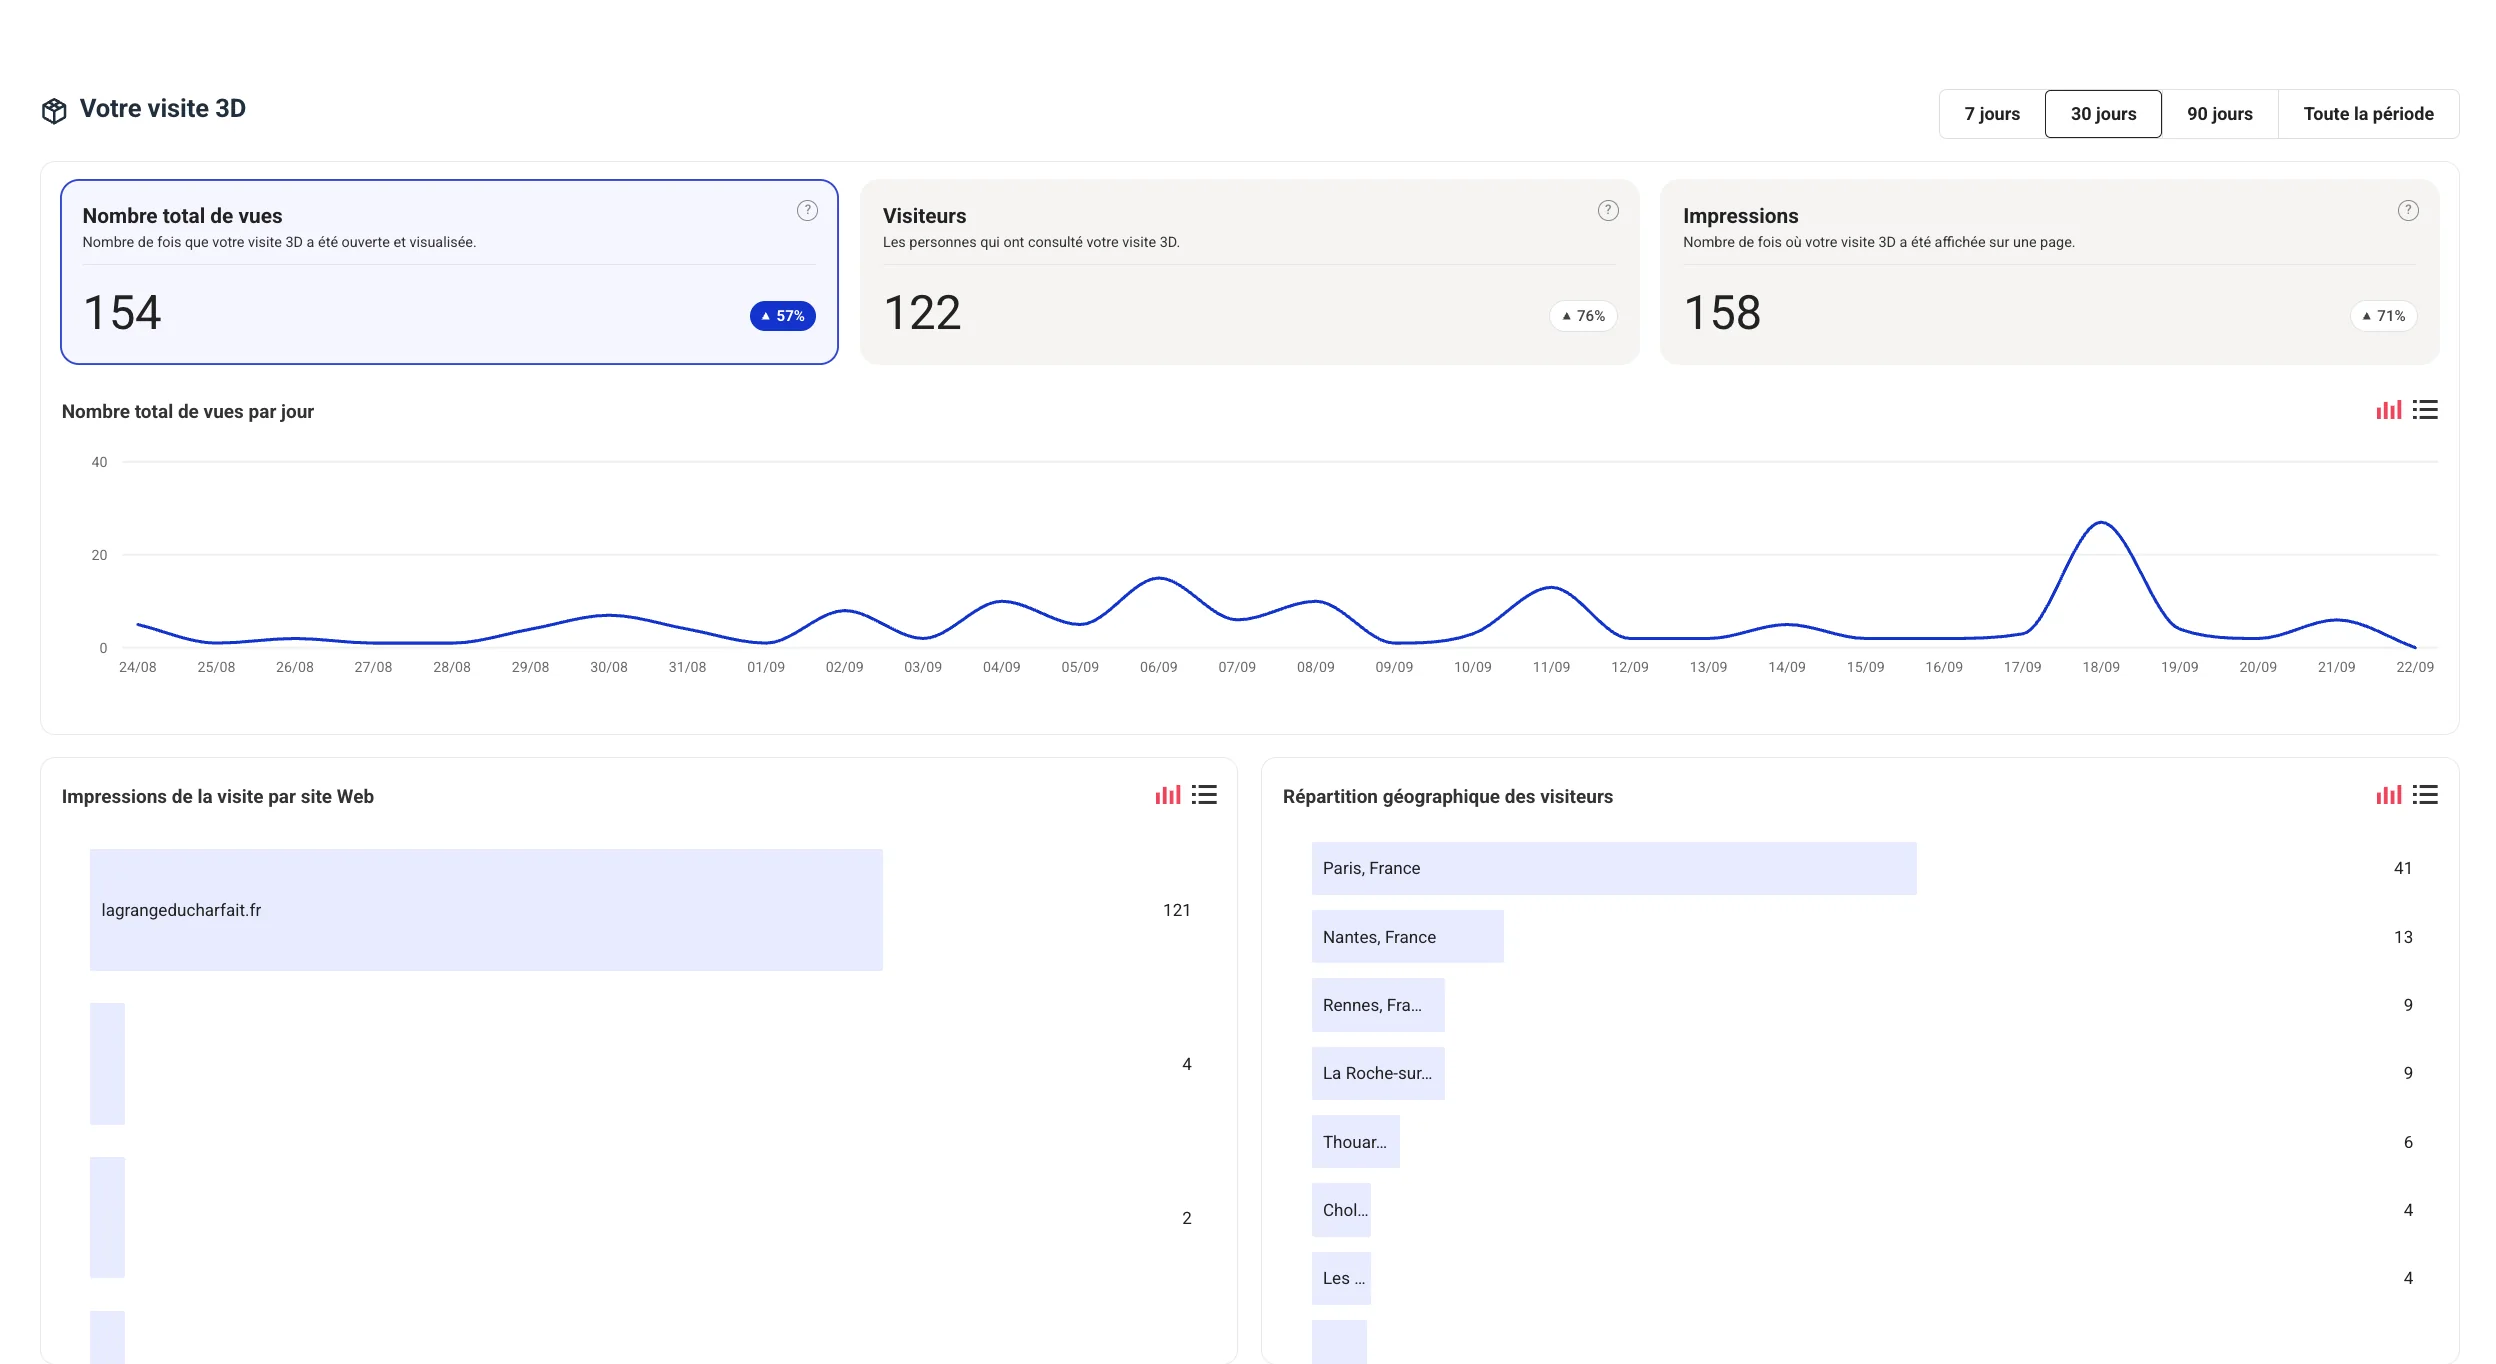Open help icon on Visiteurs card
2496x1364 pixels.
pos(1608,210)
